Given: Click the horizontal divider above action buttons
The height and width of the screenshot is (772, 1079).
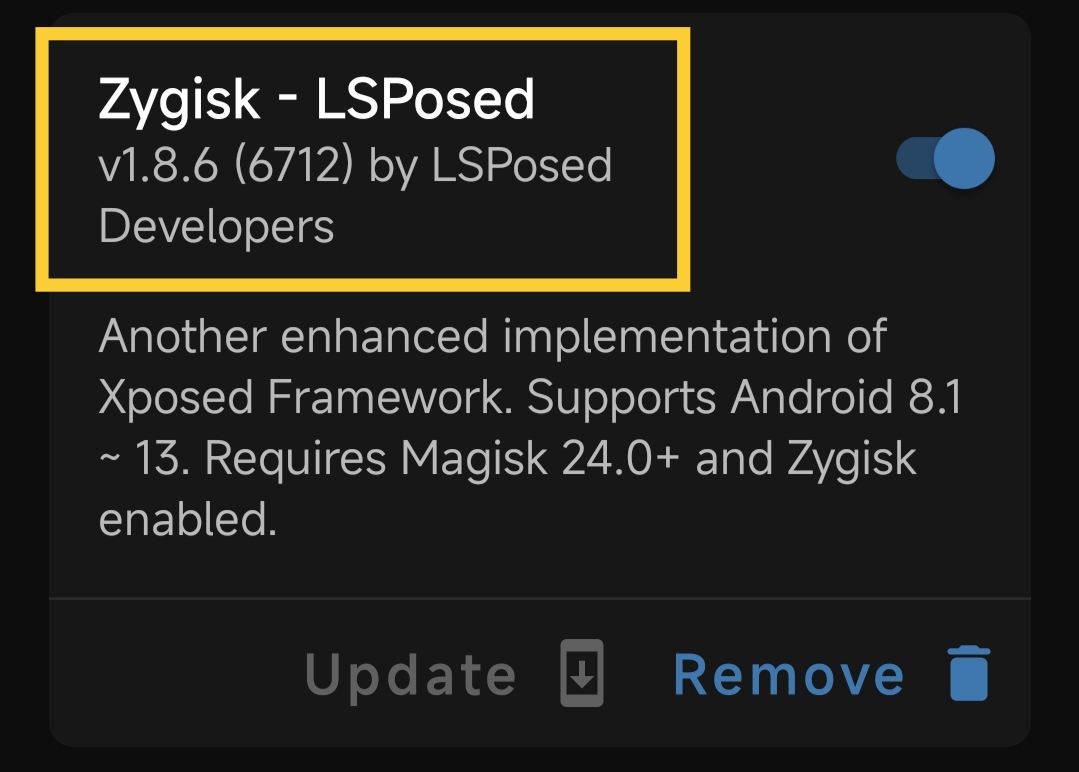Looking at the screenshot, I should pos(540,599).
